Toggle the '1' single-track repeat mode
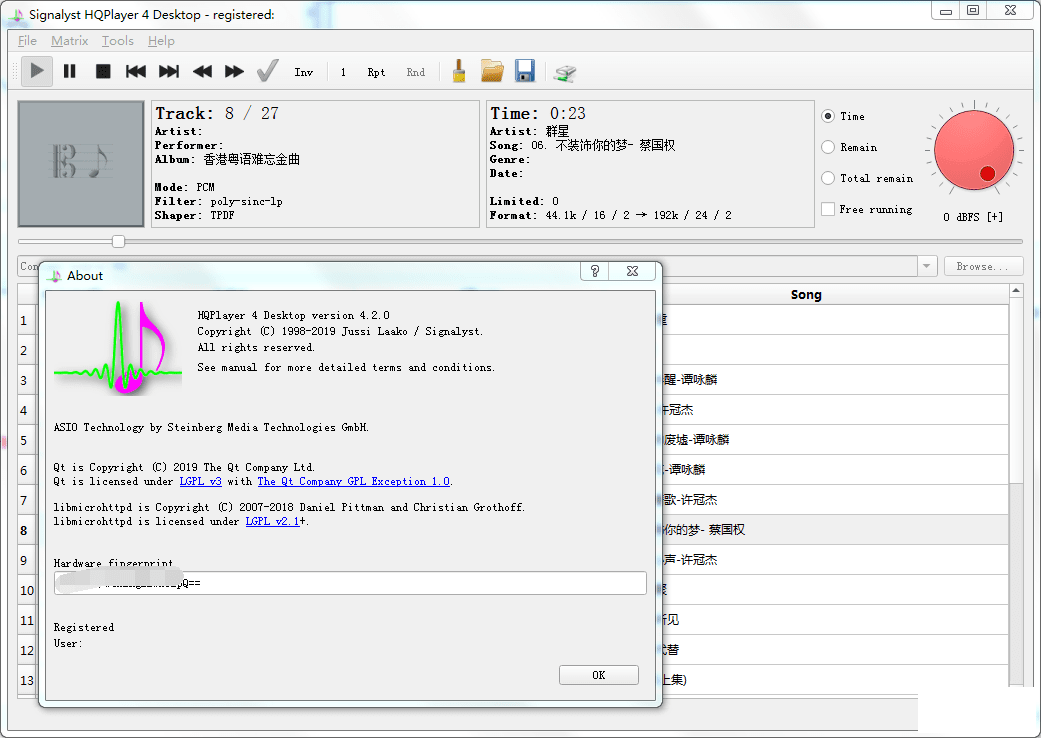The width and height of the screenshot is (1041, 738). tap(343, 72)
